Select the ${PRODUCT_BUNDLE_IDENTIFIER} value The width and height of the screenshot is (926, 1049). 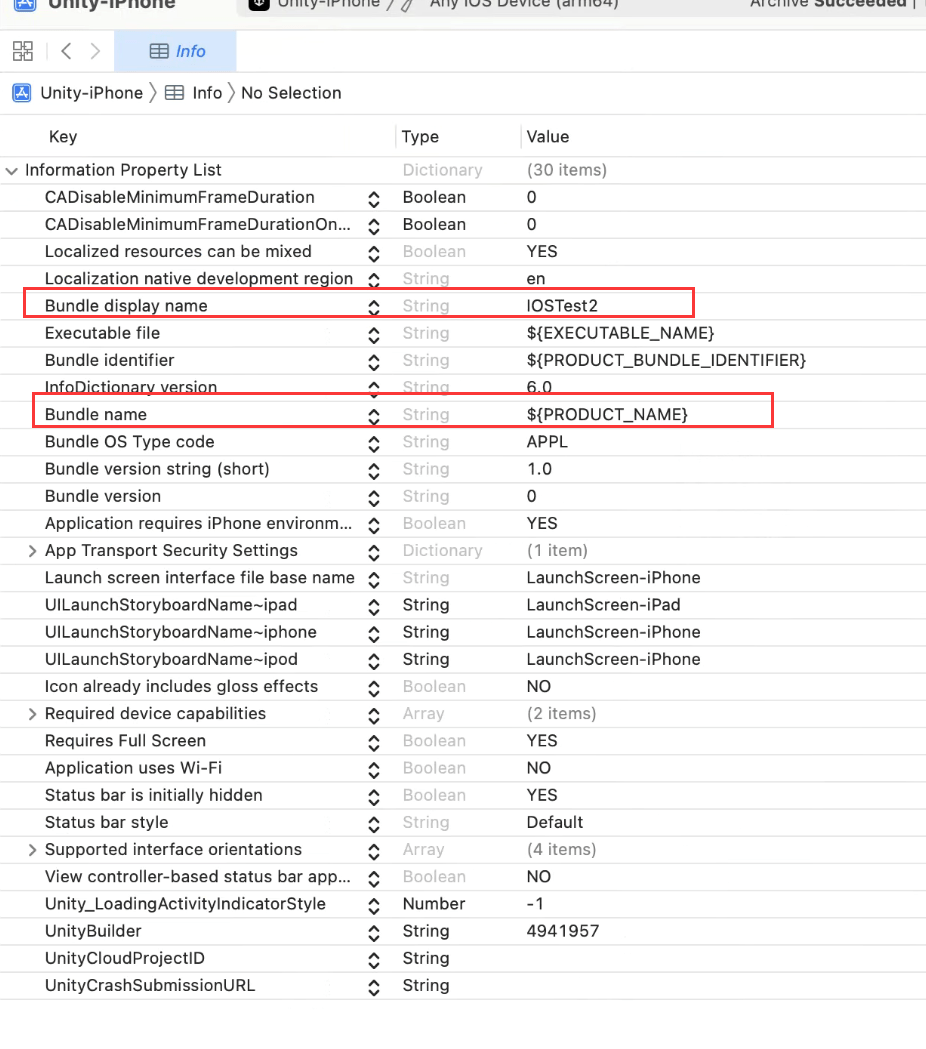pyautogui.click(x=666, y=361)
